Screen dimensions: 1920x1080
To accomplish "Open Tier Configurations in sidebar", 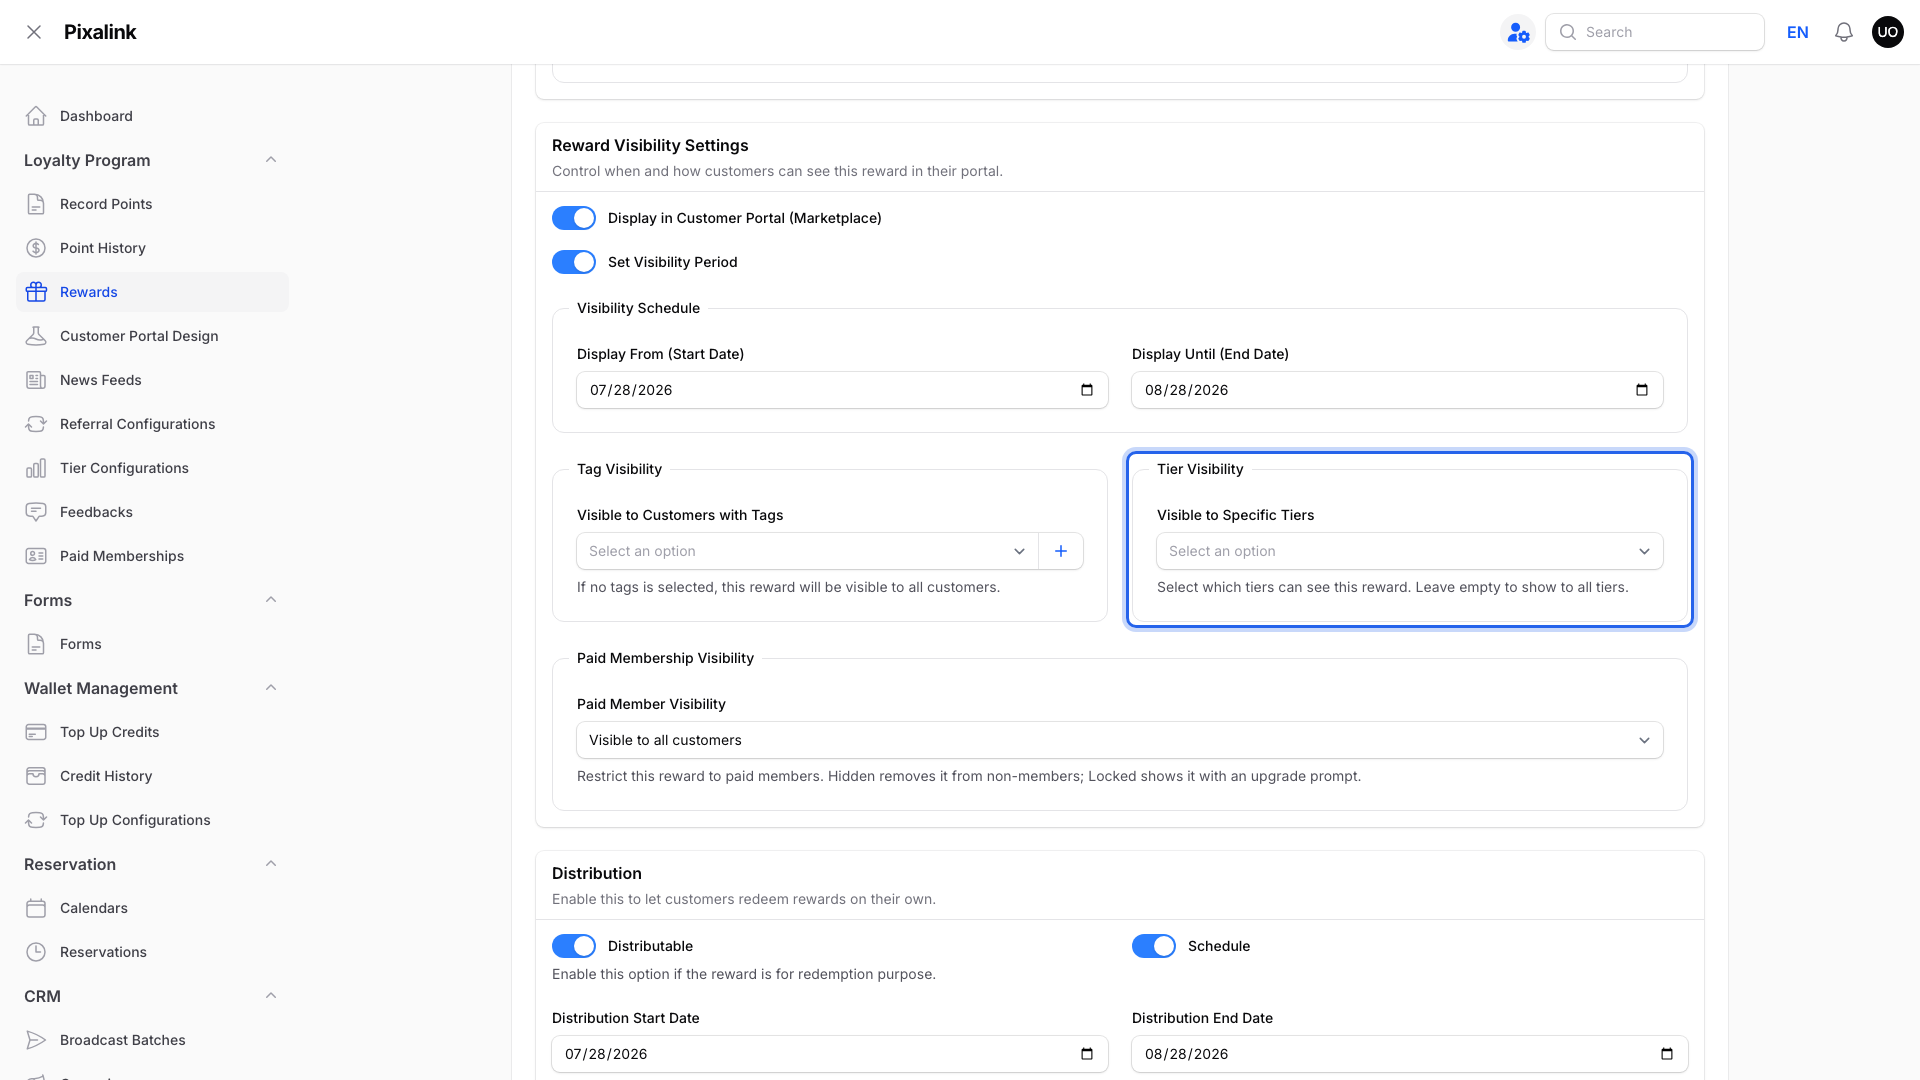I will click(152, 468).
